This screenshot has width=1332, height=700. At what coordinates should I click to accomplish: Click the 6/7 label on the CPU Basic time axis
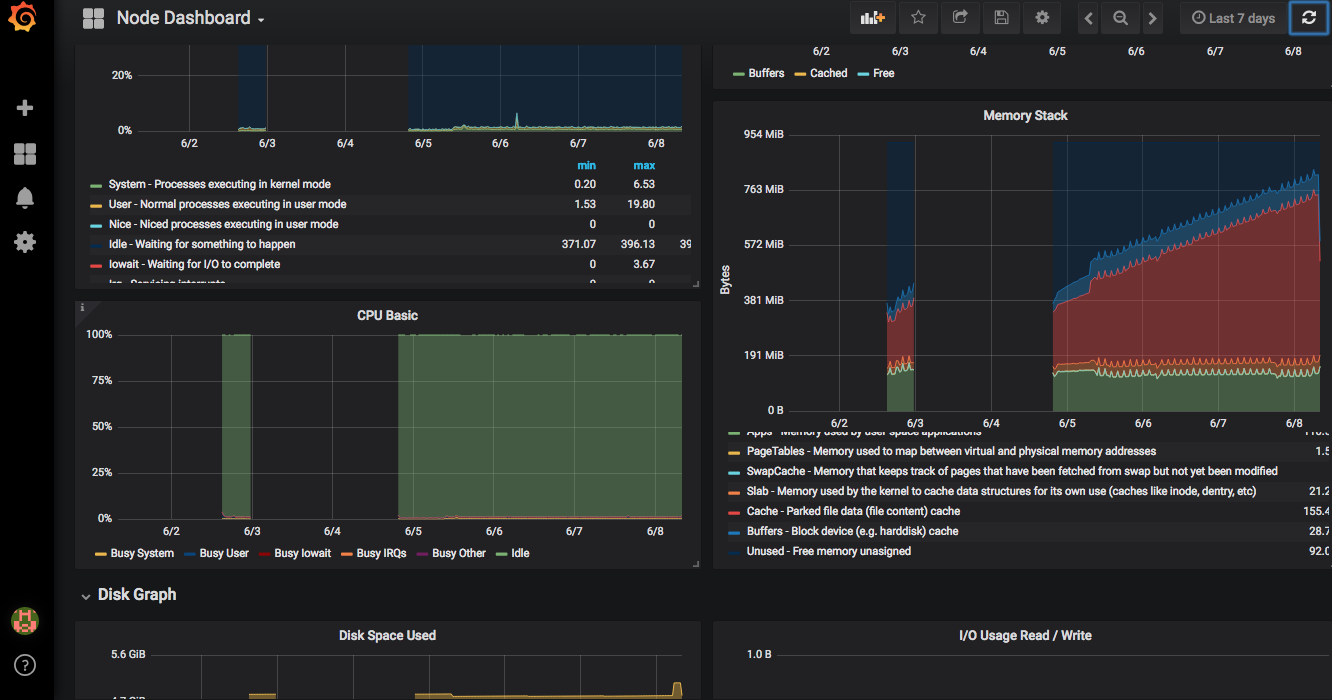click(x=574, y=531)
